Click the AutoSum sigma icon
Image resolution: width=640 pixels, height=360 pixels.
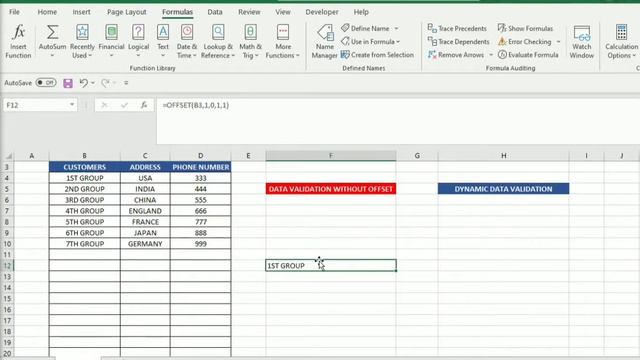tap(52, 32)
